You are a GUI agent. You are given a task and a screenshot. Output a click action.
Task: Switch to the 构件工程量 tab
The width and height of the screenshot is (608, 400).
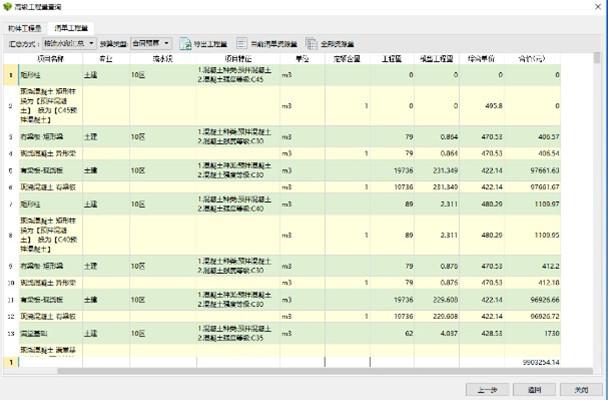pyautogui.click(x=26, y=28)
